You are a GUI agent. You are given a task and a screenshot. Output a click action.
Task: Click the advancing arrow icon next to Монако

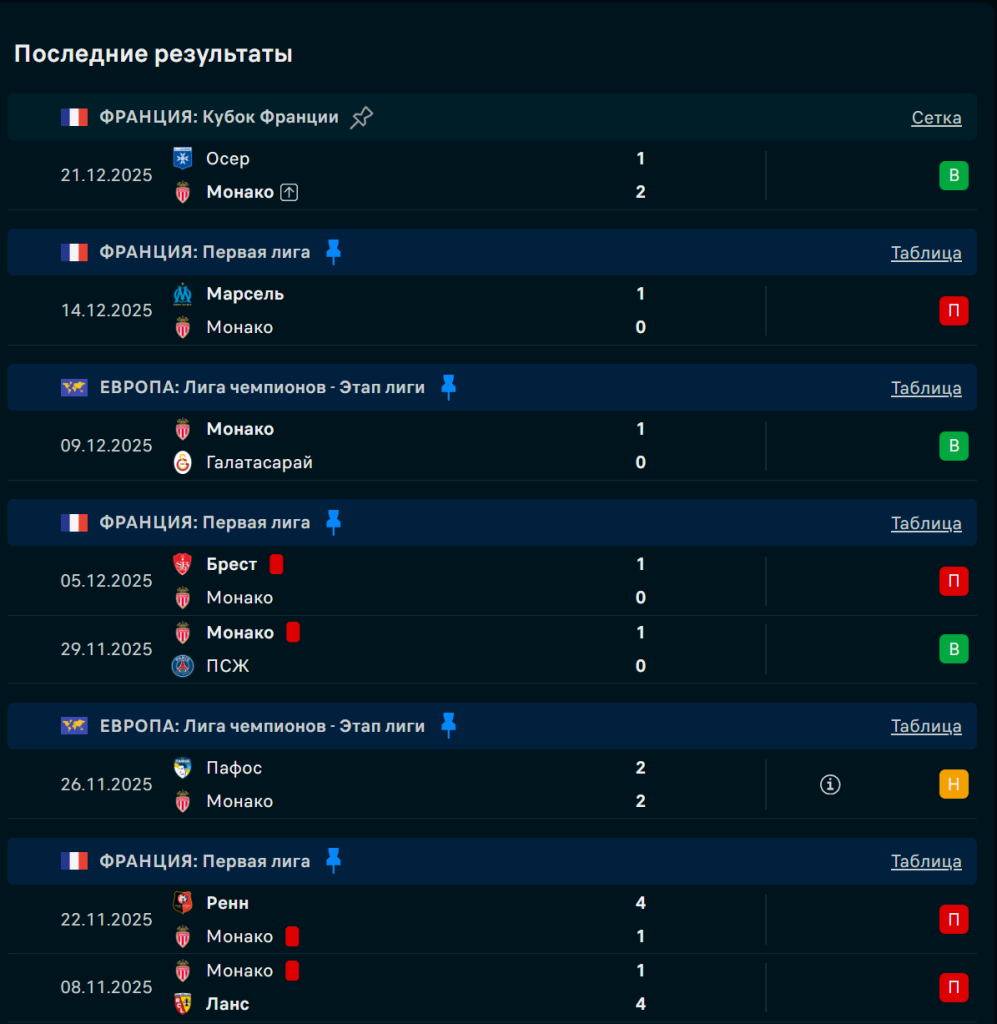pyautogui.click(x=289, y=192)
